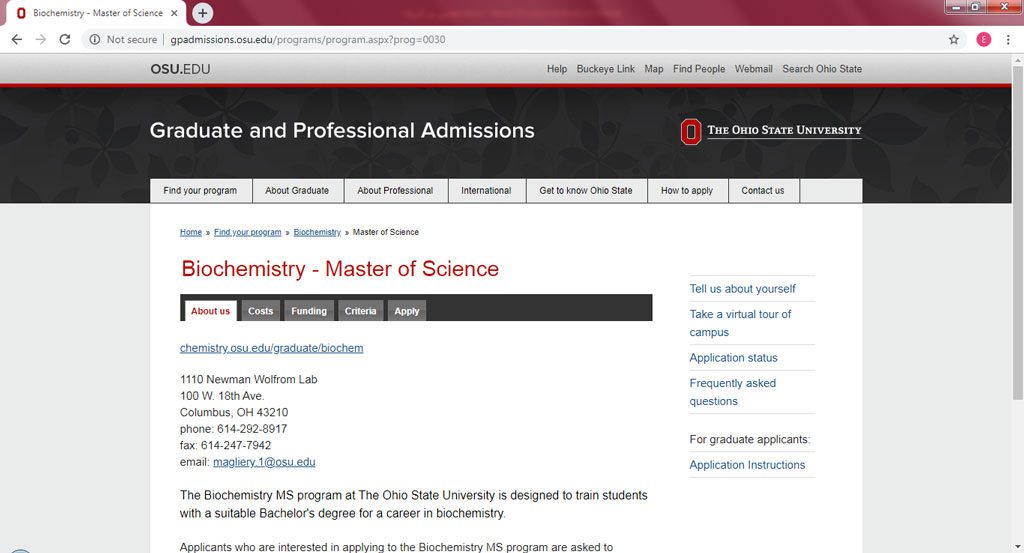
Task: Open the About Professional menu
Action: click(395, 191)
